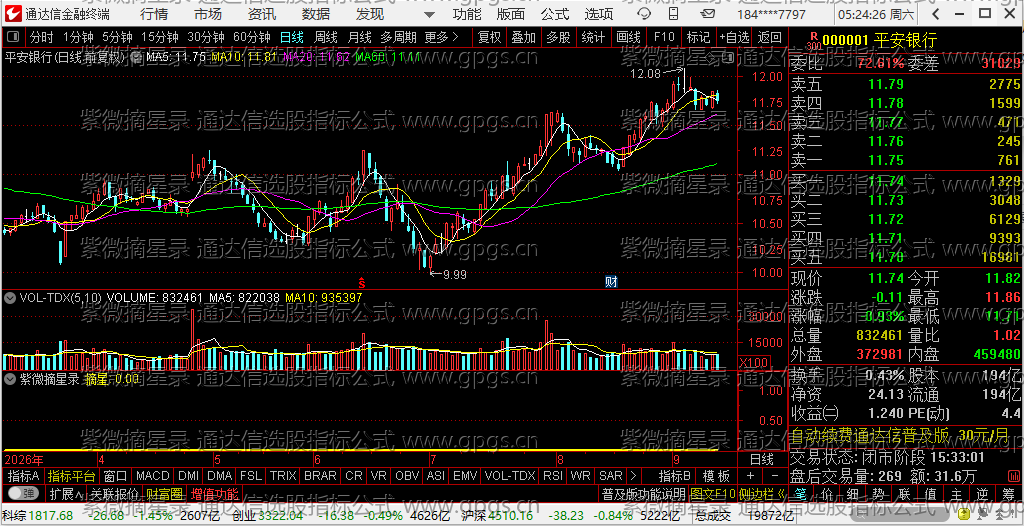
Task: Click the 叠加 overlay button
Action: [x=524, y=37]
